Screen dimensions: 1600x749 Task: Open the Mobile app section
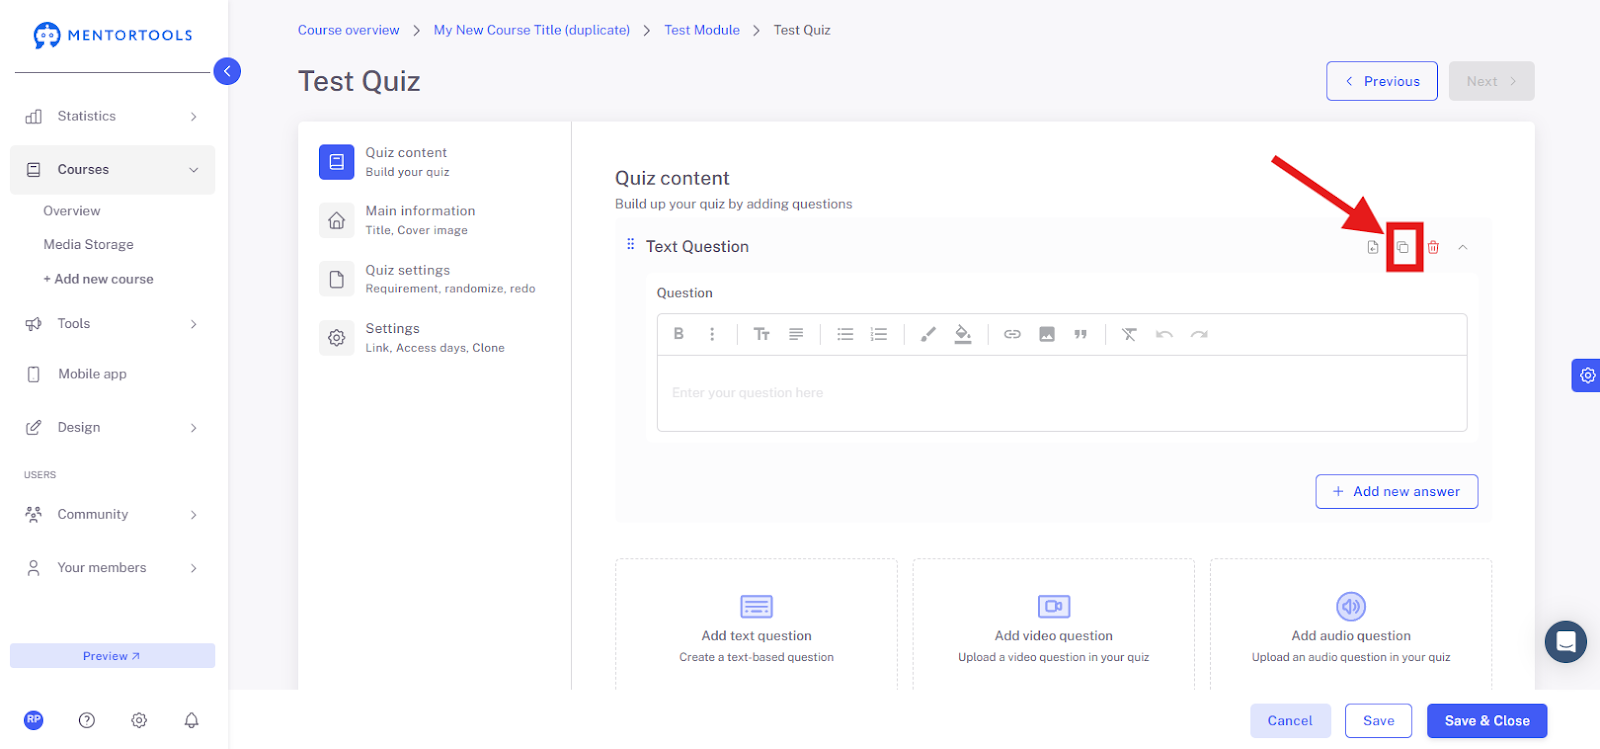[112, 374]
